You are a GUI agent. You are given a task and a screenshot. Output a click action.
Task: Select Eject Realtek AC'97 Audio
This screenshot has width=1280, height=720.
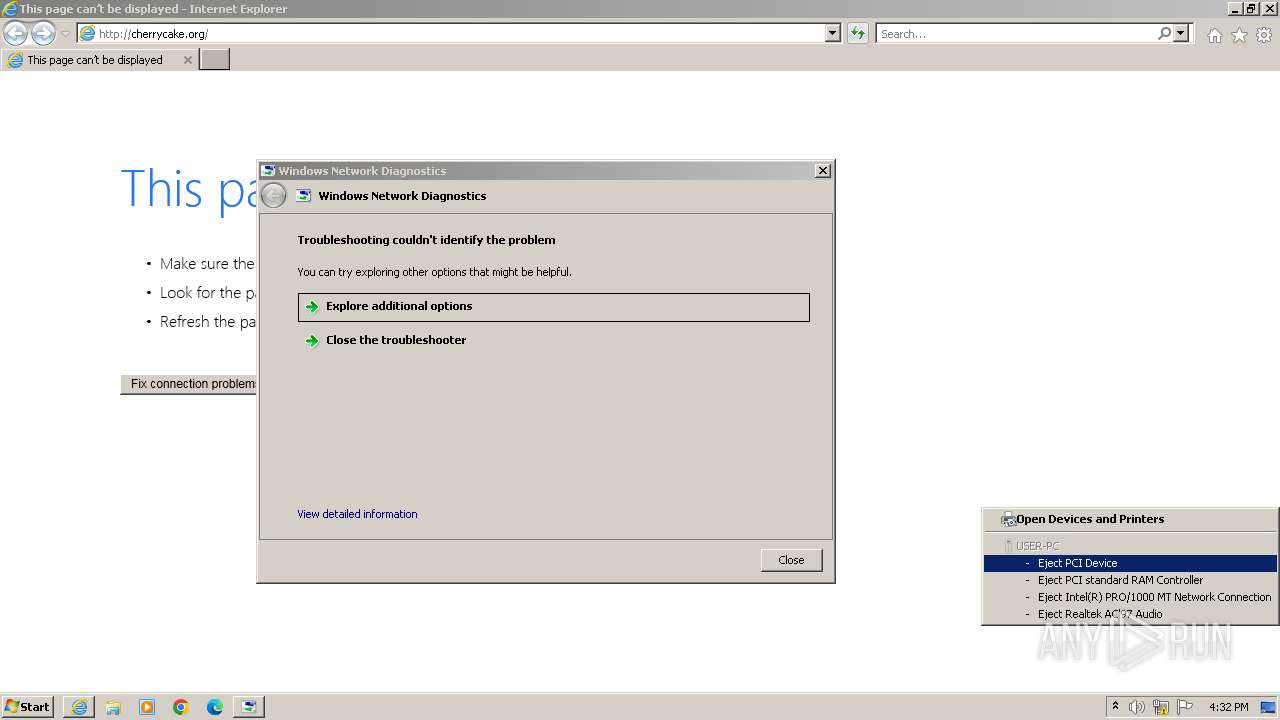click(1130, 614)
